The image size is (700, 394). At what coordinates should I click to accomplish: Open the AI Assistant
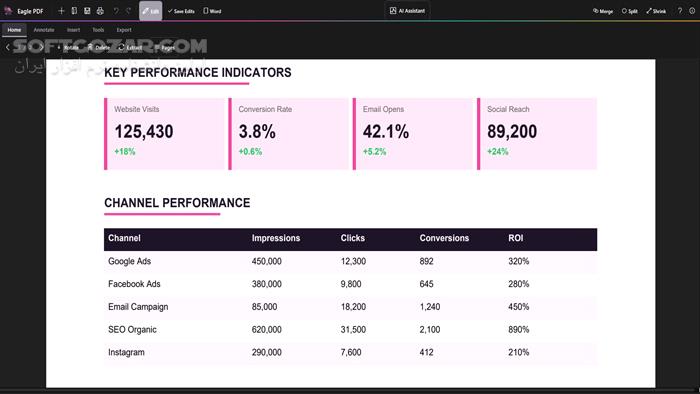click(x=407, y=11)
